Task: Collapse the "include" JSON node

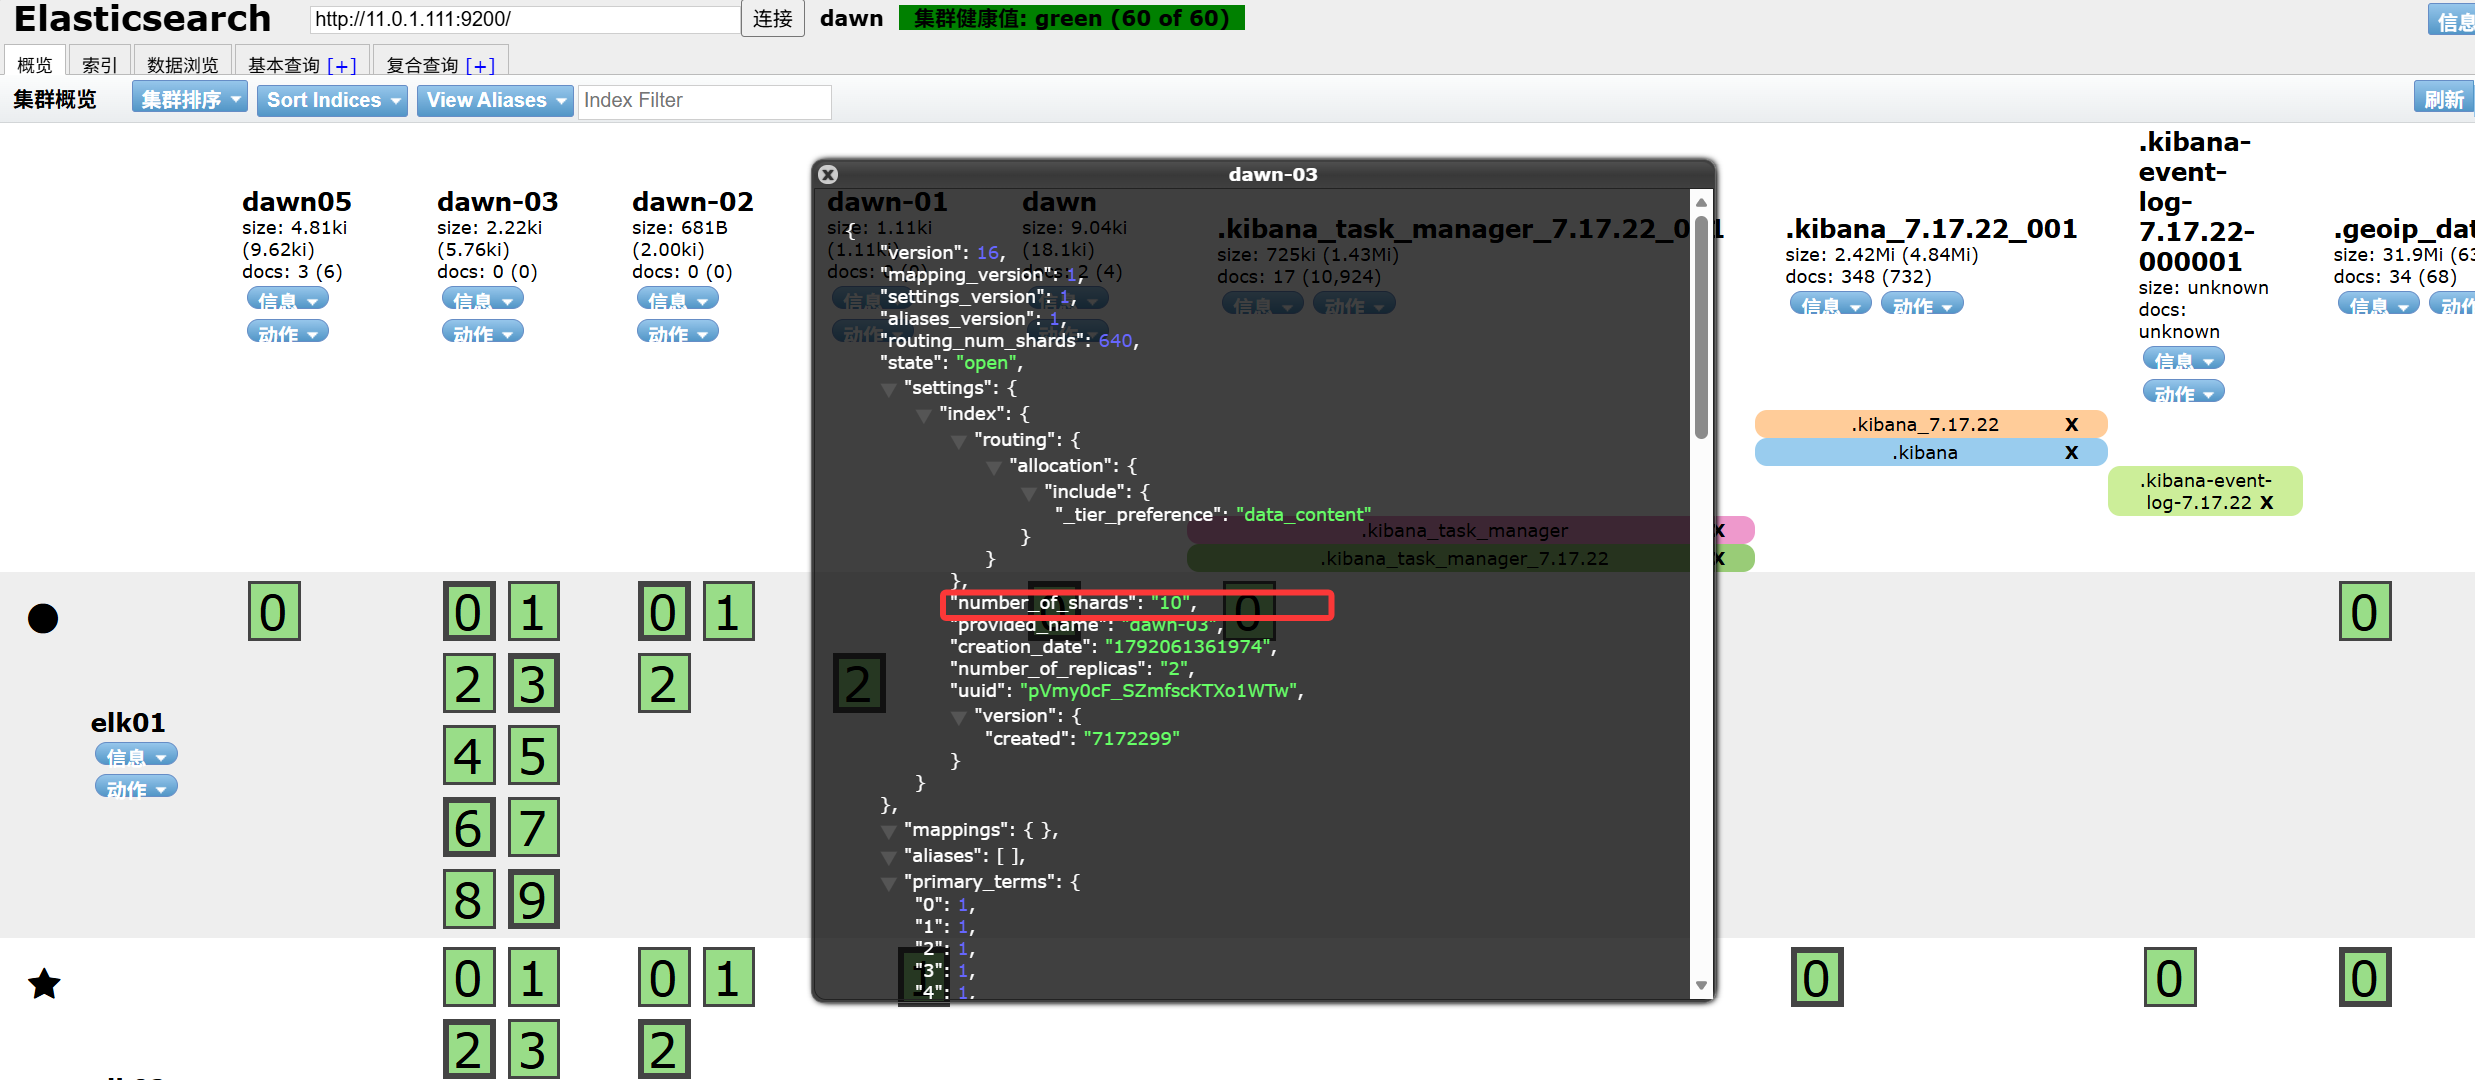Action: [1028, 493]
